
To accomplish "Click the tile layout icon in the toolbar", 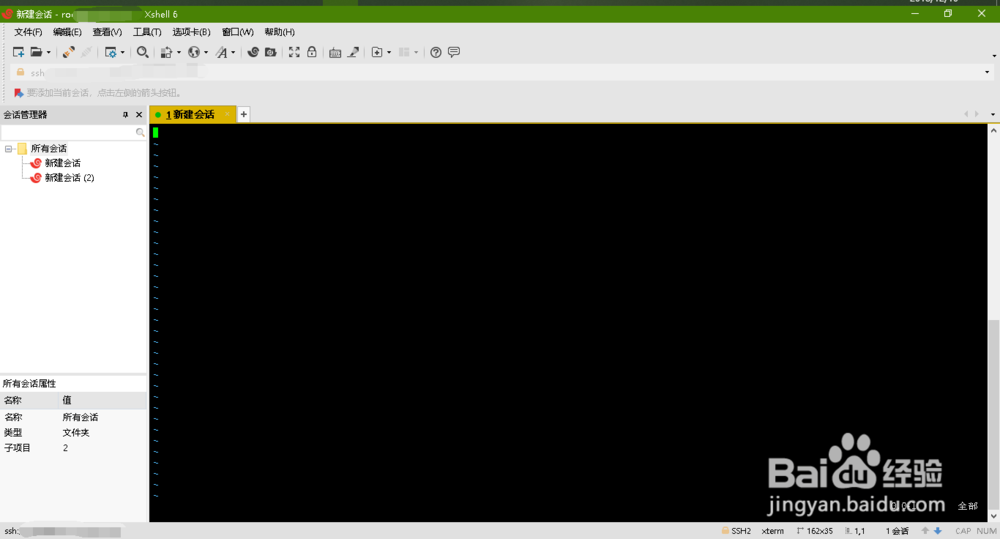I will coord(404,52).
